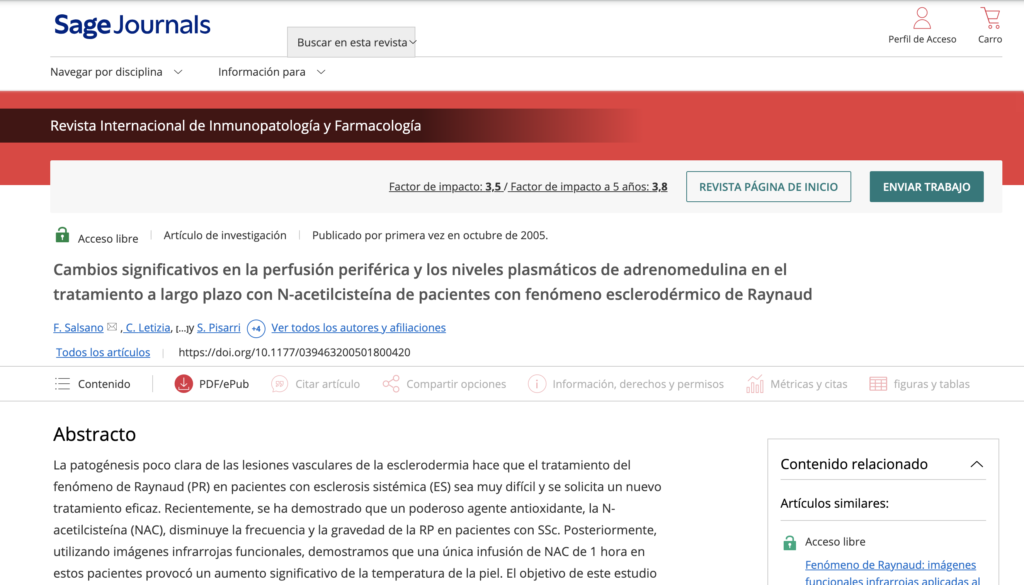The width and height of the screenshot is (1024, 585).
Task: Open Compartir opciones share icon
Action: click(x=391, y=384)
